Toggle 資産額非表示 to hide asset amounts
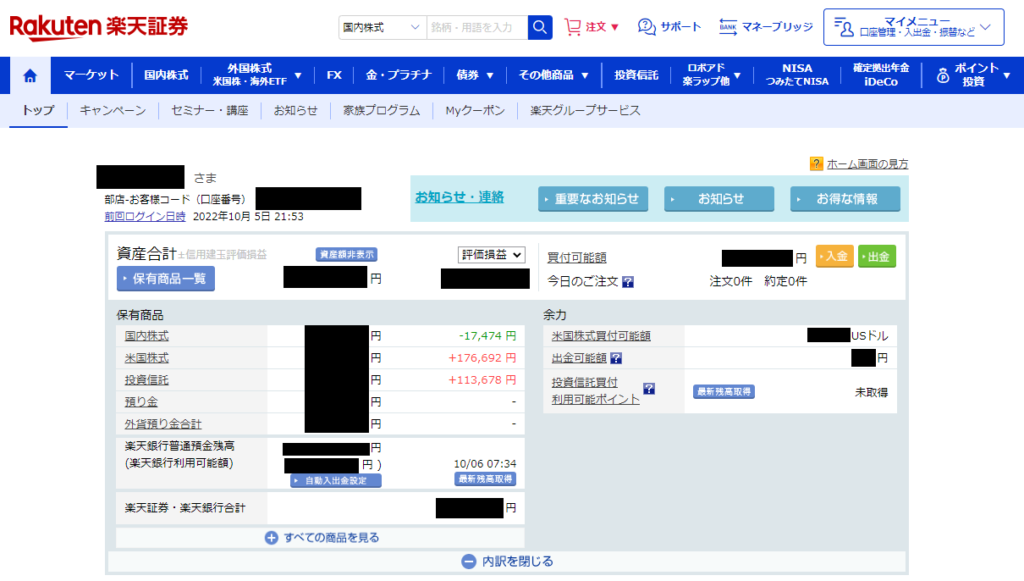Viewport: 1024px width, 581px height. click(x=346, y=255)
